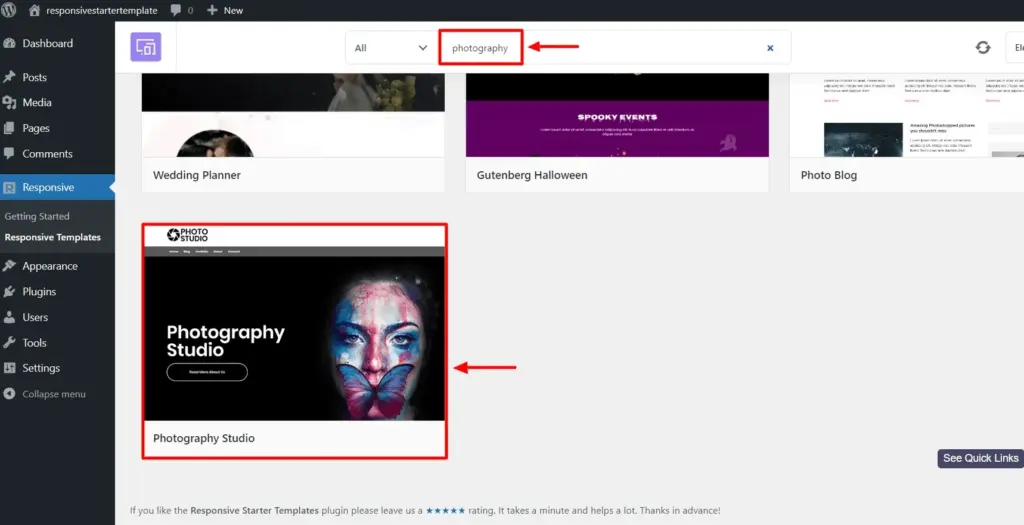Click the WordPress logo icon
Viewport: 1024px width, 525px height.
11,10
